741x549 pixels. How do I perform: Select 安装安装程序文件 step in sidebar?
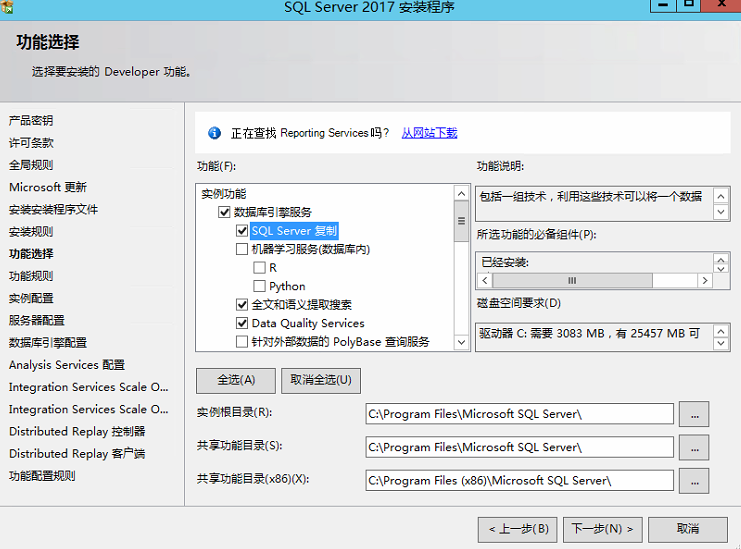click(53, 209)
